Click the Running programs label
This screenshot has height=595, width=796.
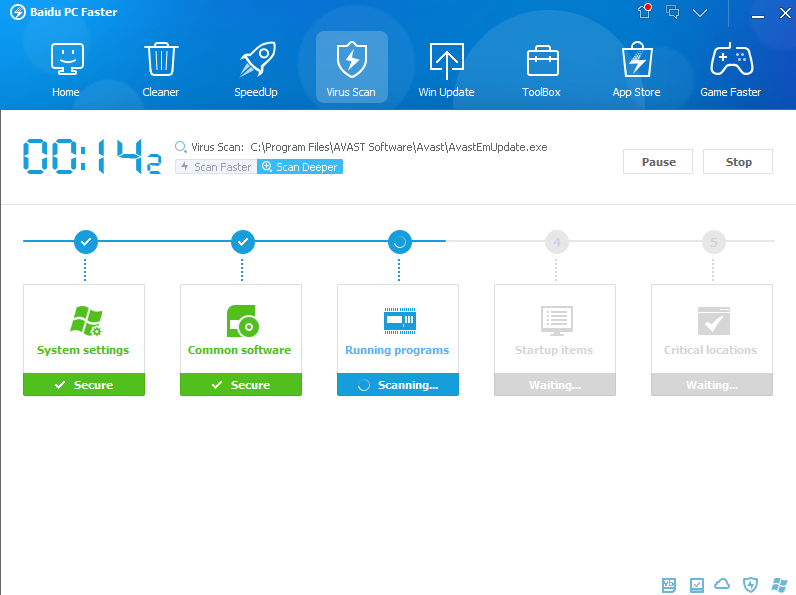(x=397, y=350)
